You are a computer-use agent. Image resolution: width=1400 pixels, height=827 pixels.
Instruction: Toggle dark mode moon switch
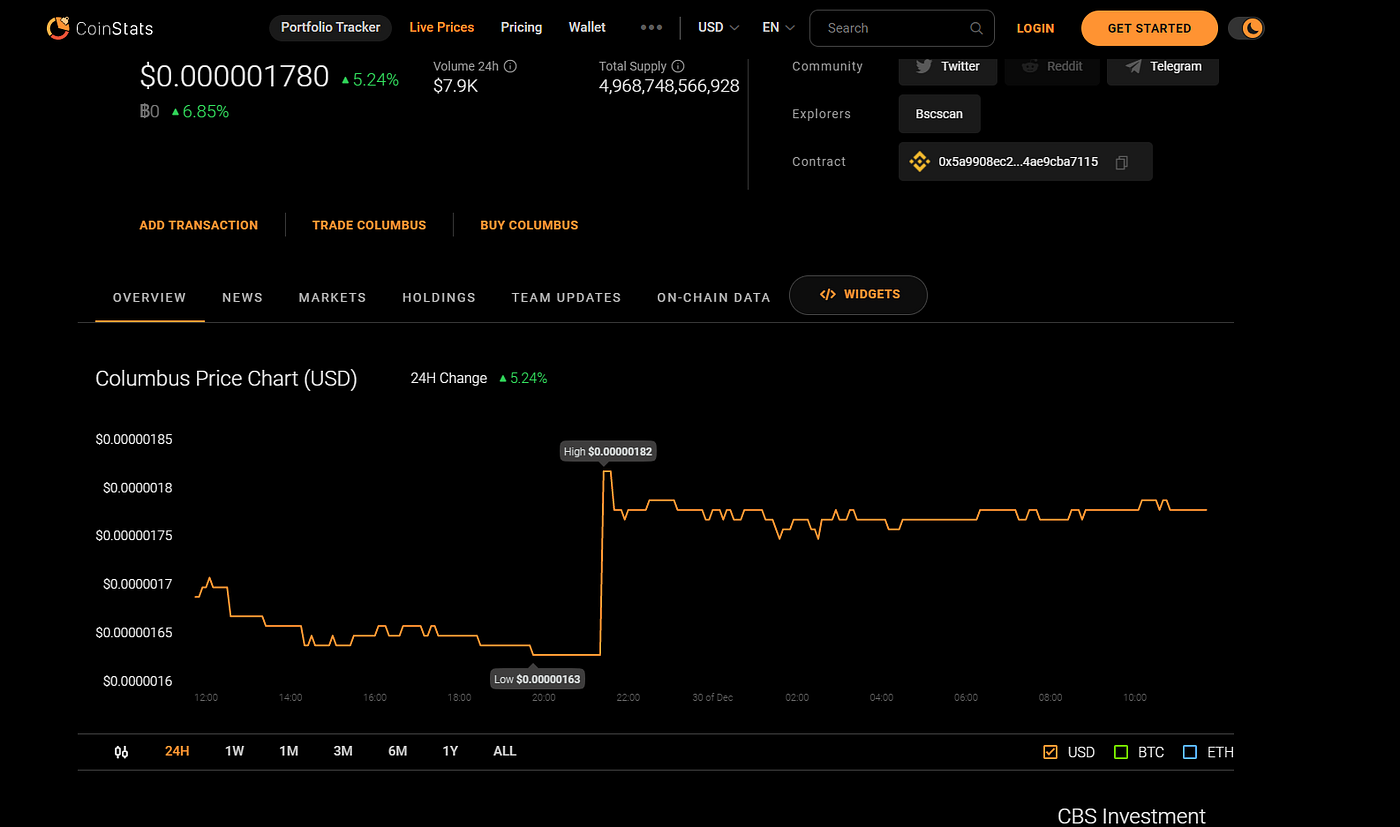click(x=1246, y=28)
